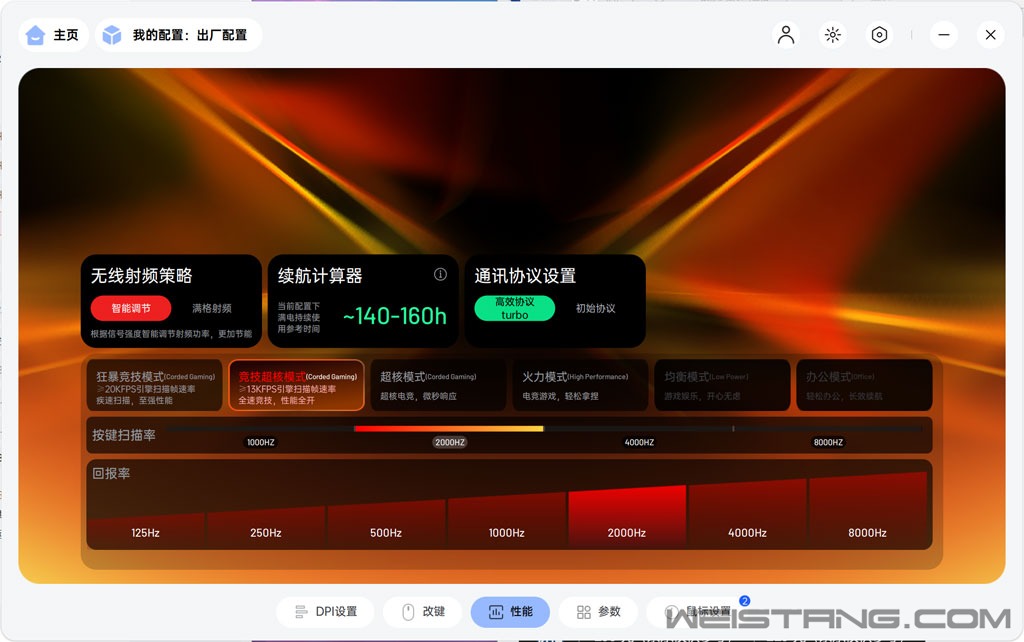Go to 主页 home button
The width and height of the screenshot is (1024, 642).
click(52, 35)
